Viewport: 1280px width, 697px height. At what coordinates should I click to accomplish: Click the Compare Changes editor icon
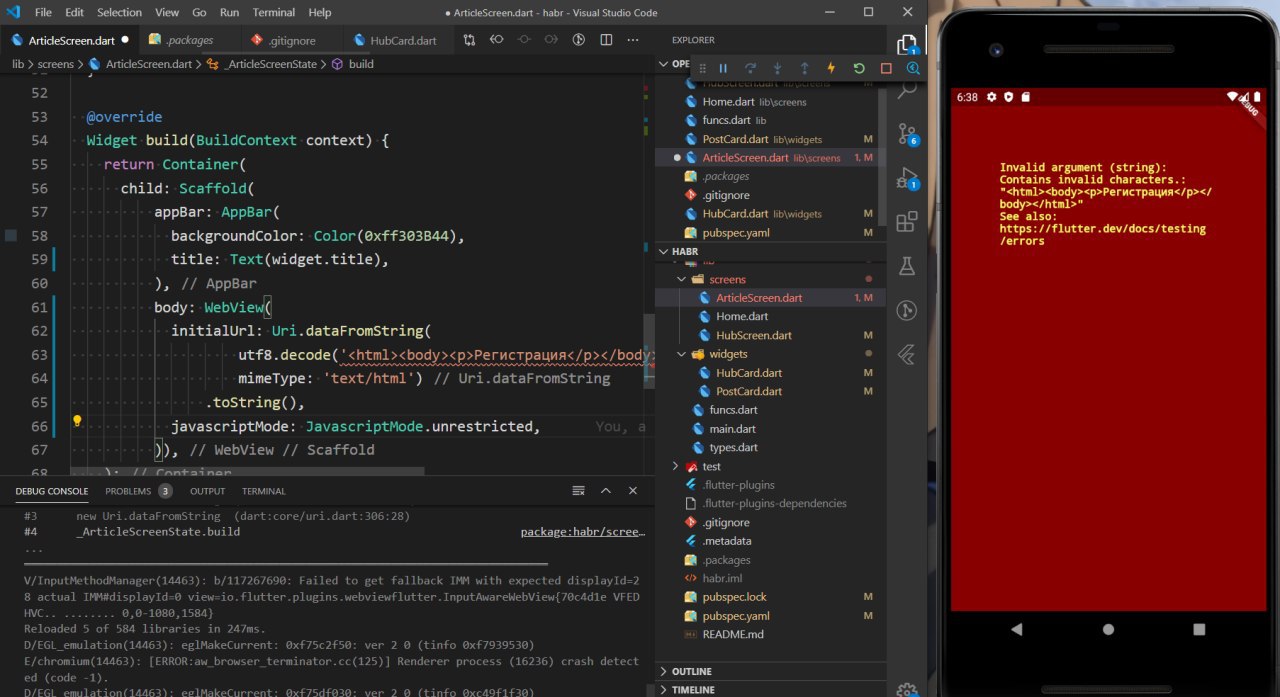click(x=470, y=40)
